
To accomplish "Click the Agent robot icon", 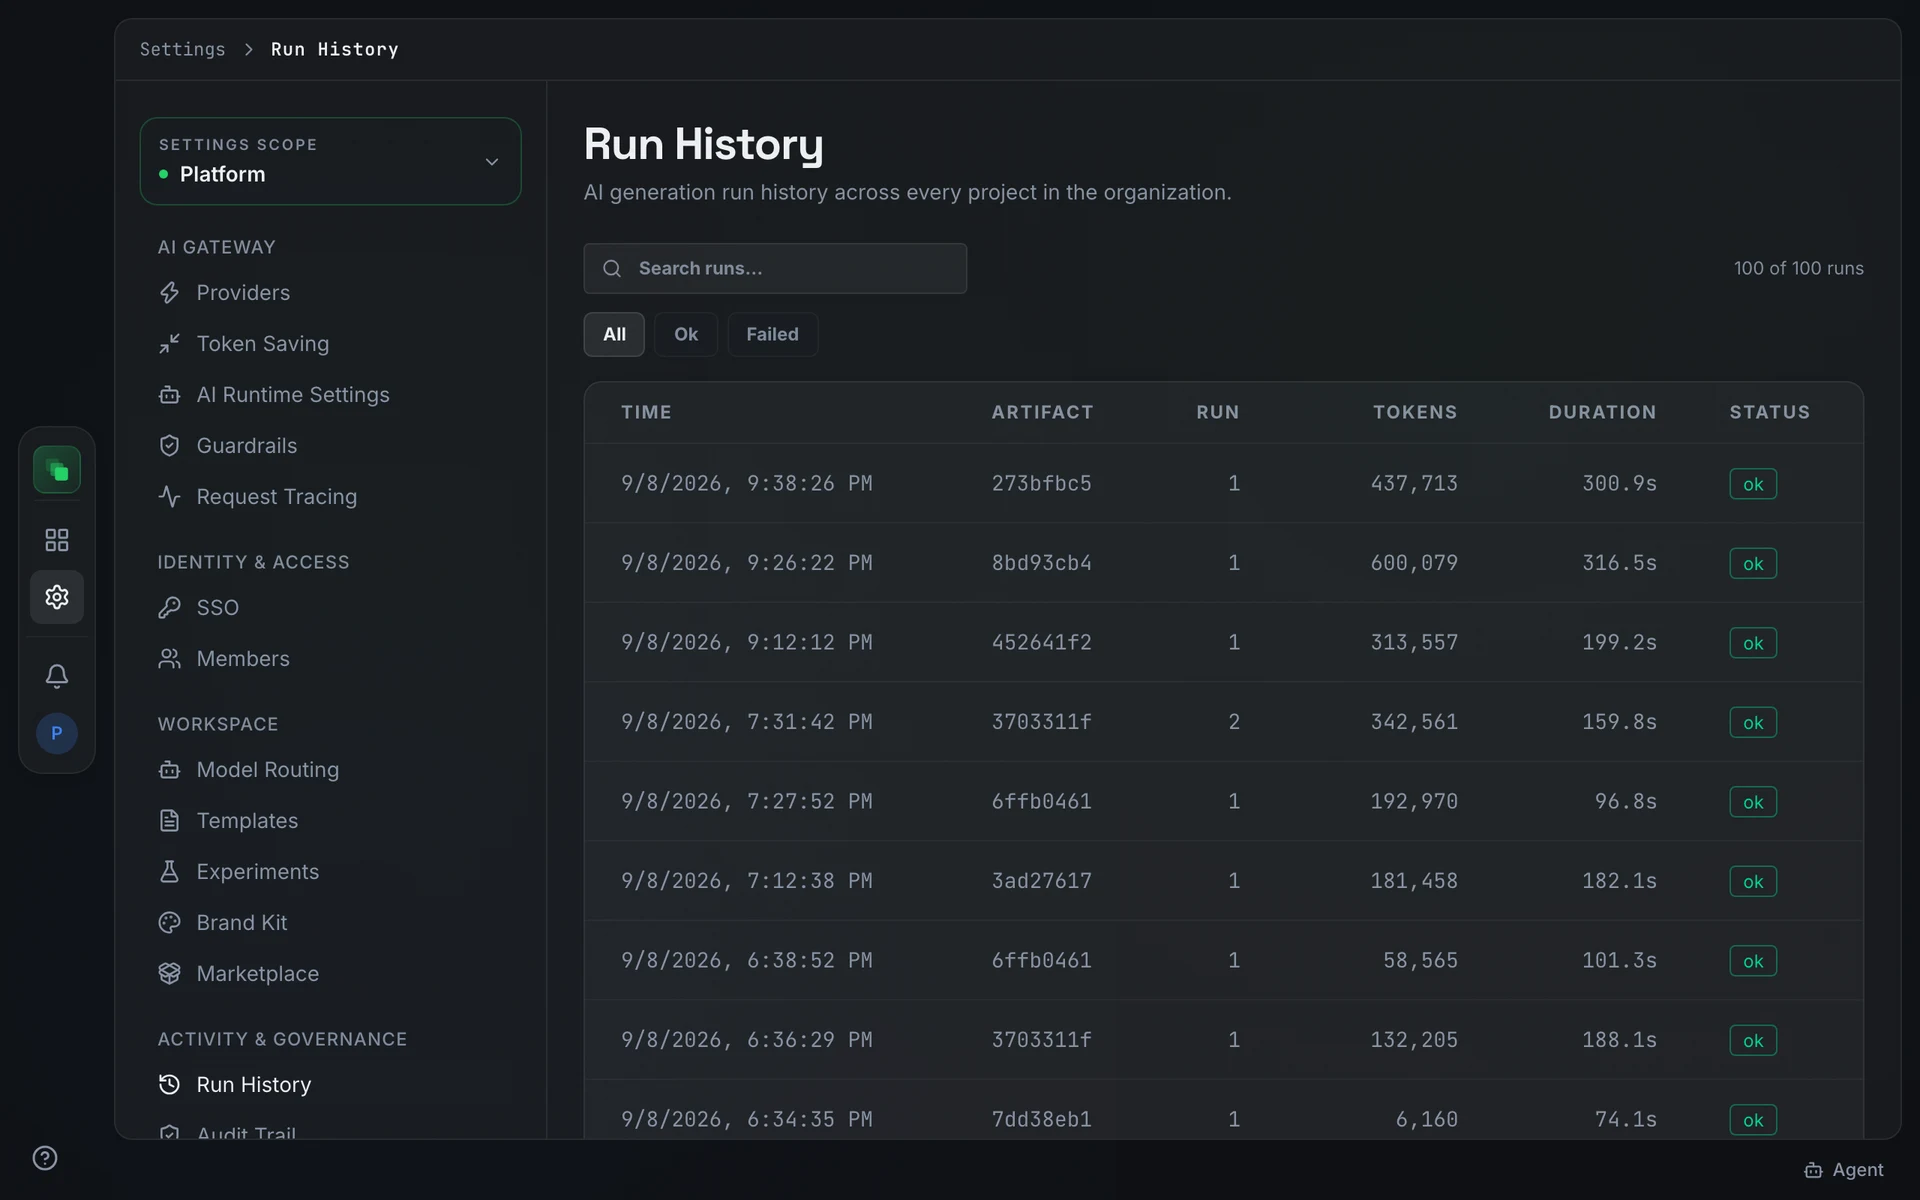I will (x=1813, y=1170).
